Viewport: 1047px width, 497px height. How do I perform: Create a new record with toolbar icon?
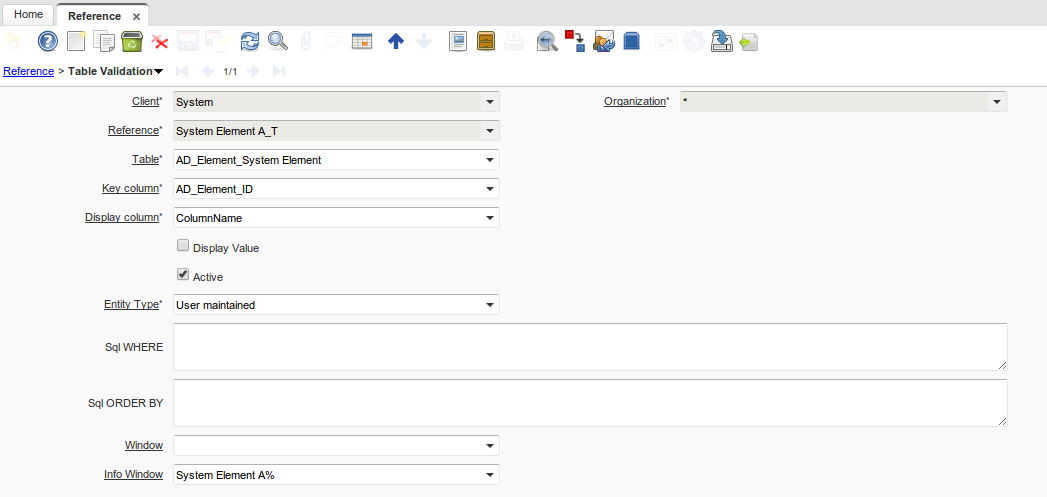pos(76,41)
